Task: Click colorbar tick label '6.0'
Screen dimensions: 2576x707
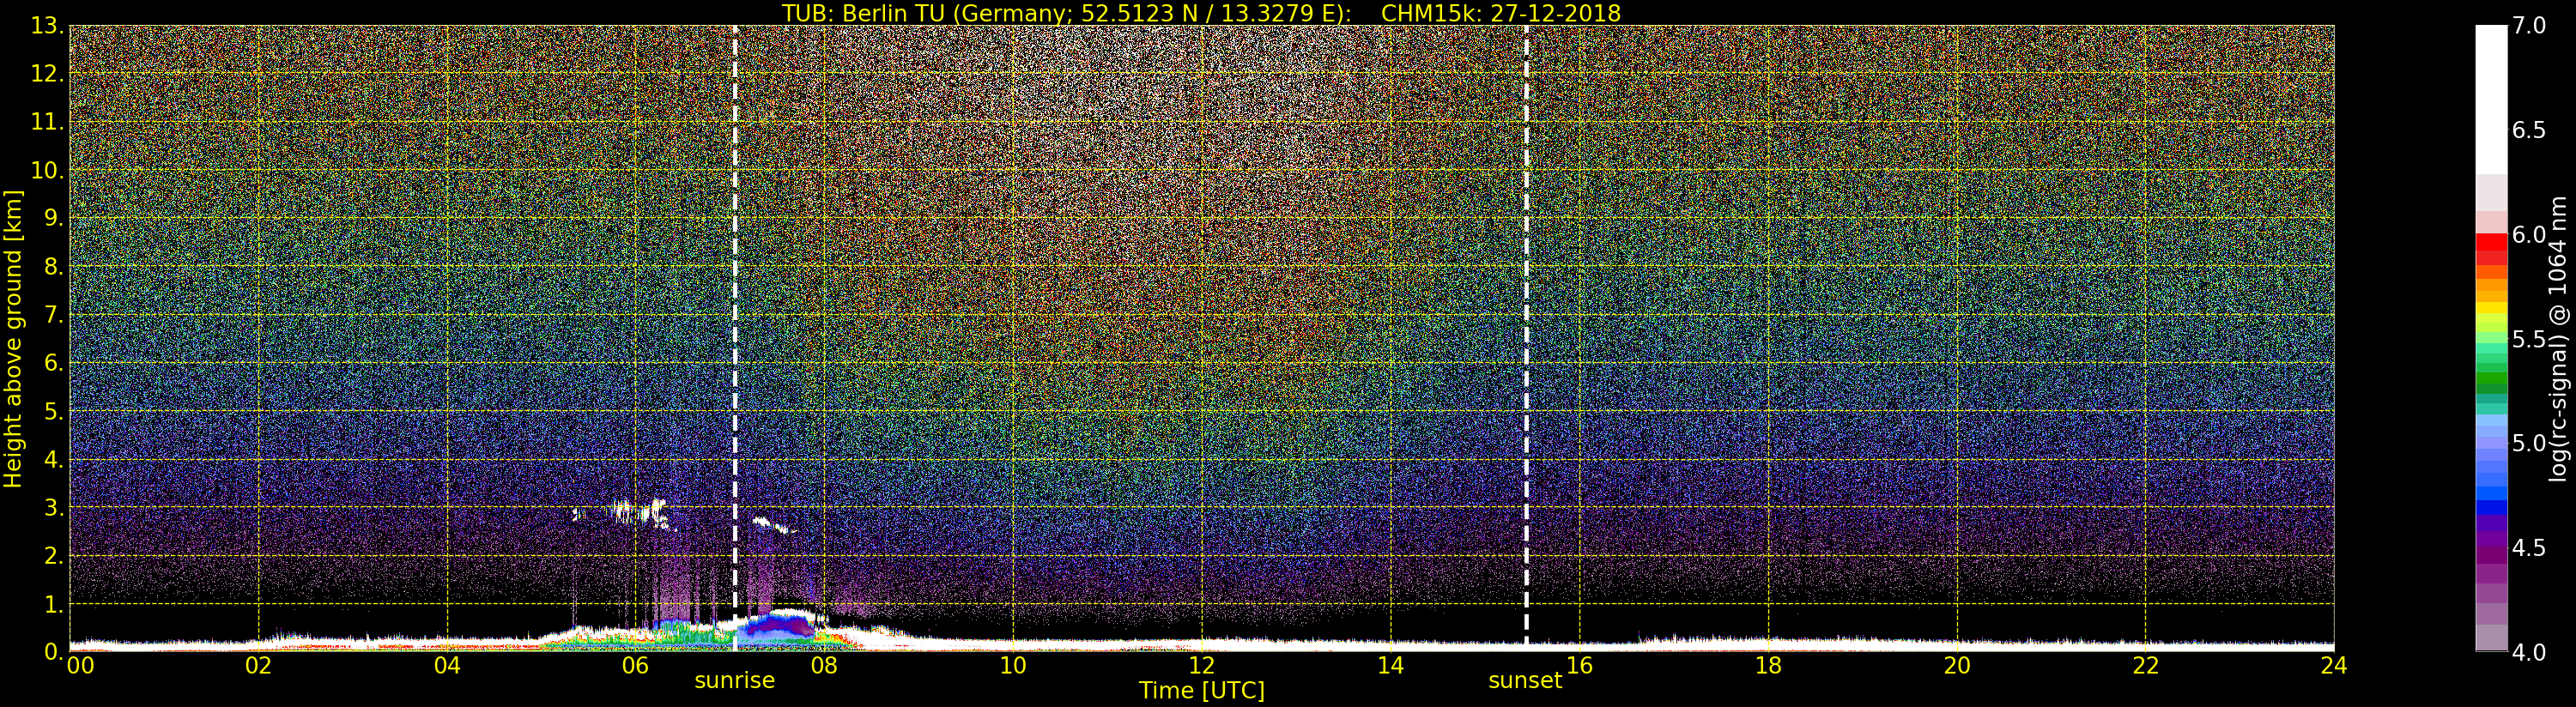Action: coord(2528,234)
